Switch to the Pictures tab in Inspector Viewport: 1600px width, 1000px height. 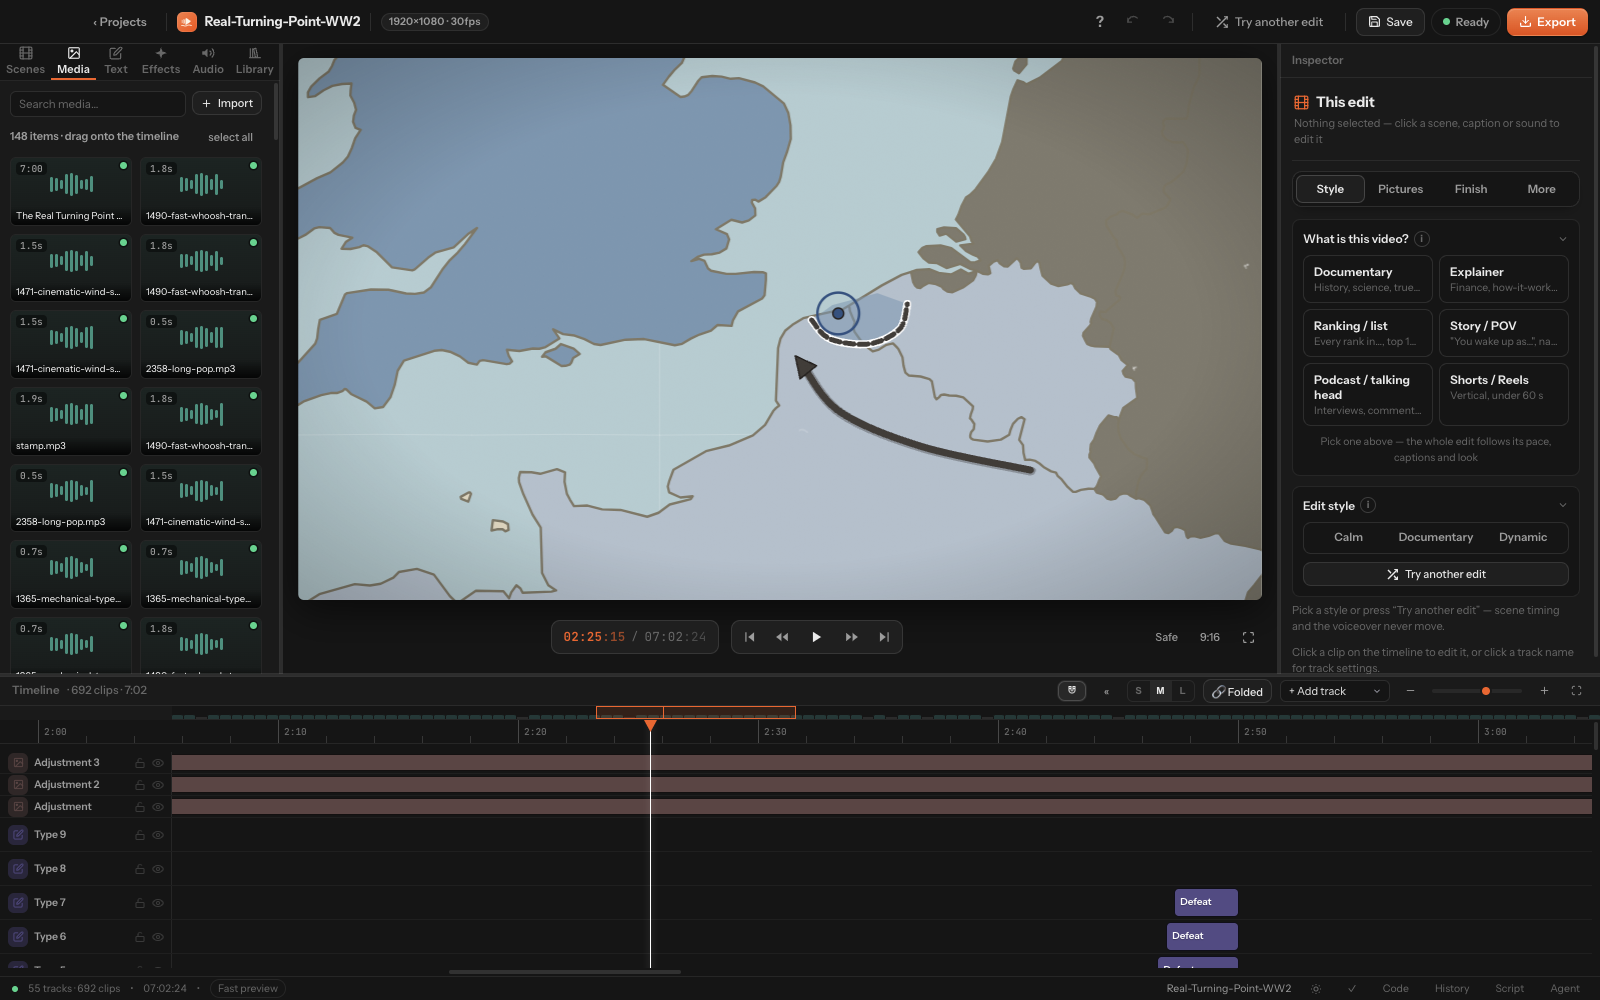[1400, 189]
